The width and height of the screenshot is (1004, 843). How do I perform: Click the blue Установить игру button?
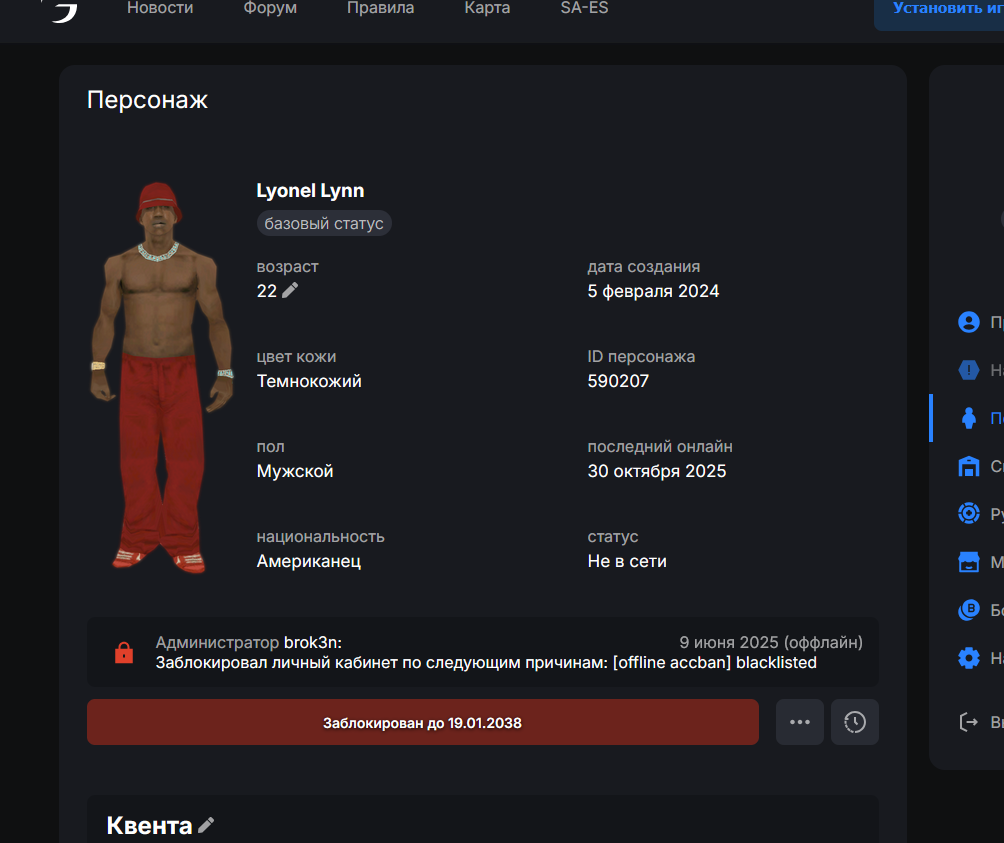[939, 12]
